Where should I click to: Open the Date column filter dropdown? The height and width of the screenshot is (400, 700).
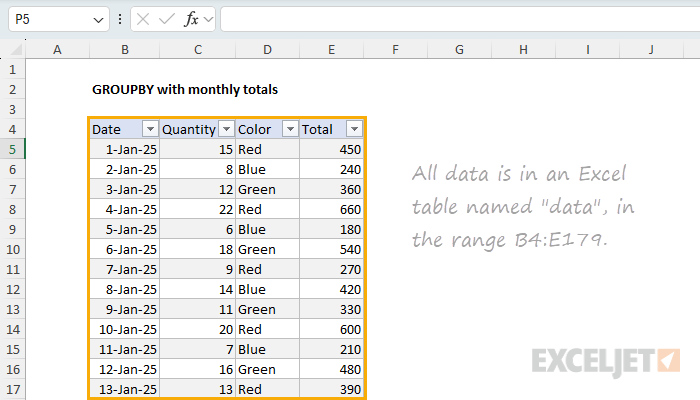pos(150,129)
